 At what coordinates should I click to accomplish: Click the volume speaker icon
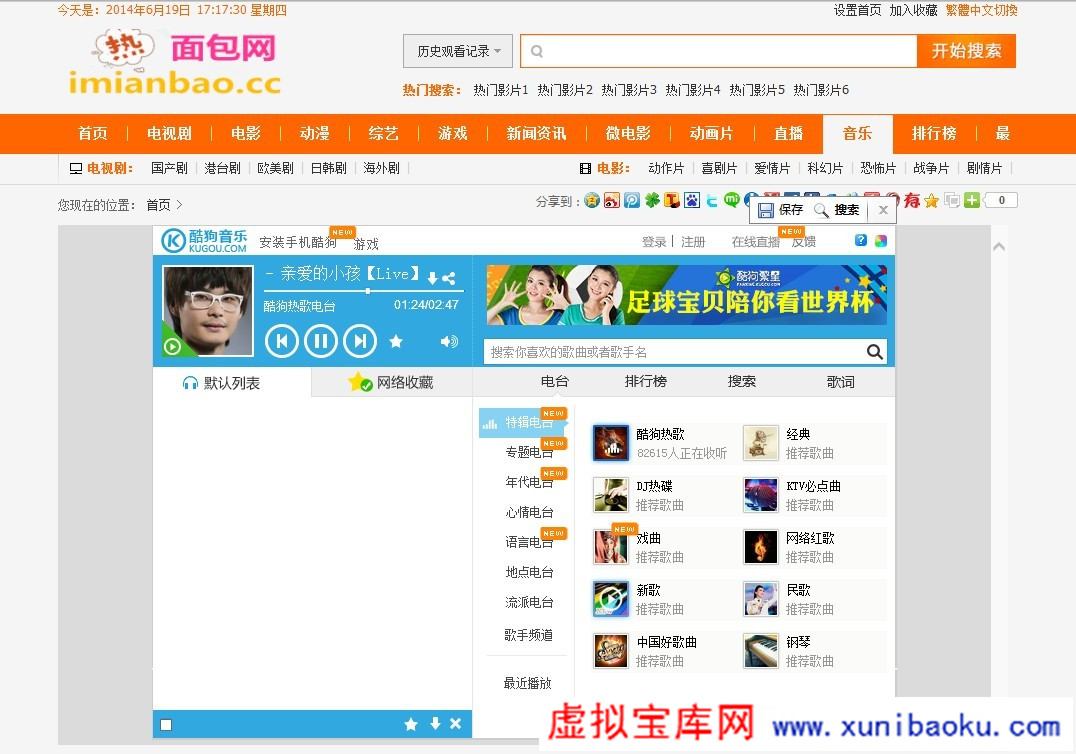point(449,342)
